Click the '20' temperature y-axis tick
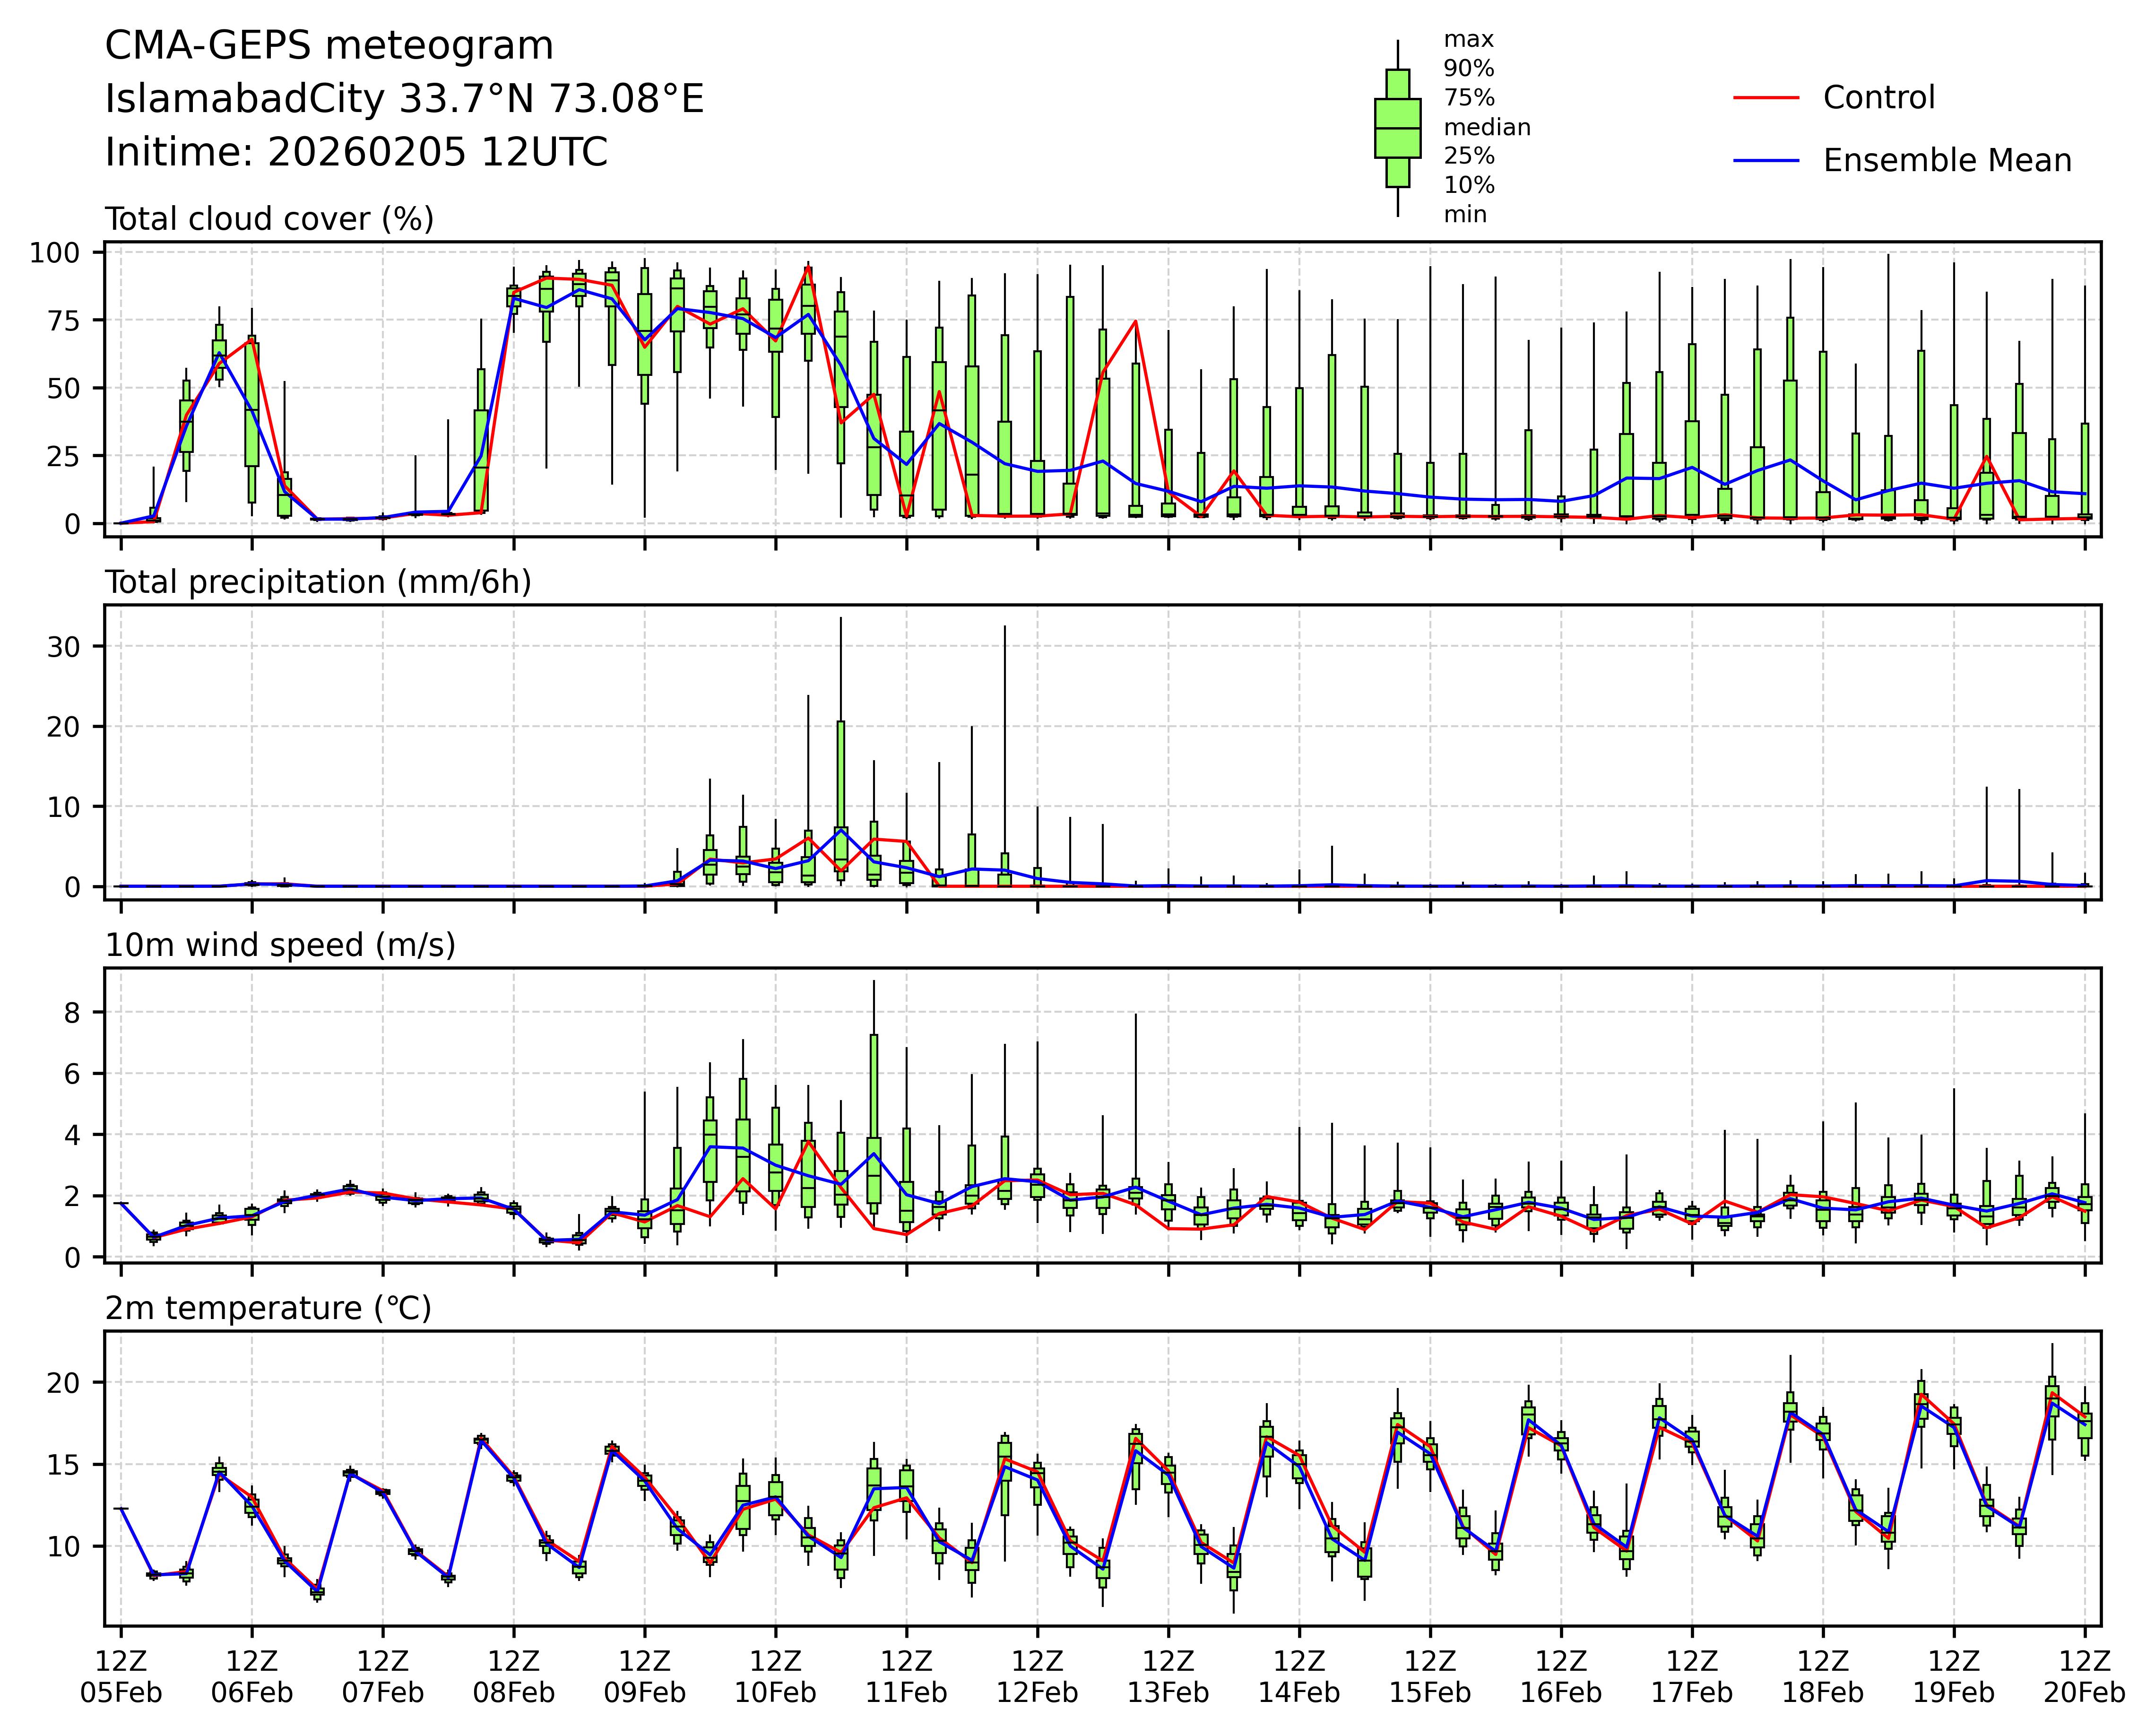This screenshot has height=1736, width=2155. (x=62, y=1383)
